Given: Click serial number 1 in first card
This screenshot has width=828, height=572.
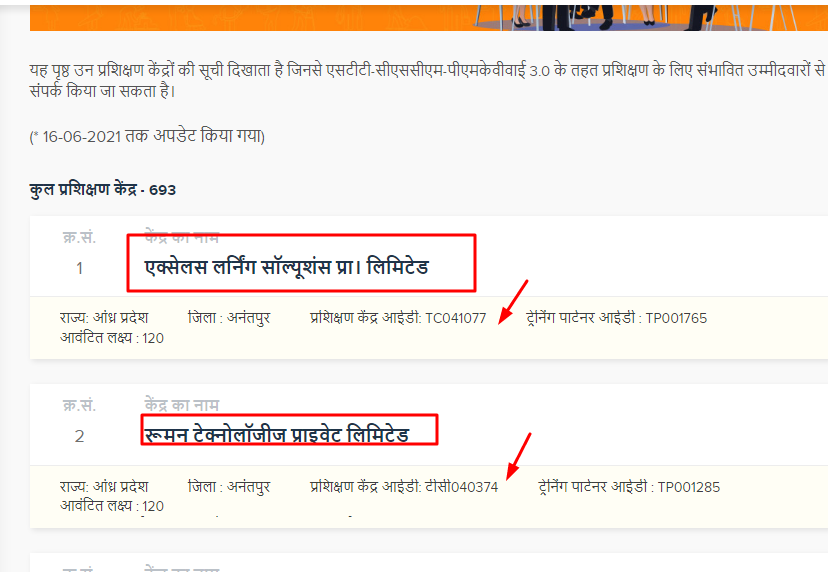Looking at the screenshot, I should pyautogui.click(x=79, y=268).
